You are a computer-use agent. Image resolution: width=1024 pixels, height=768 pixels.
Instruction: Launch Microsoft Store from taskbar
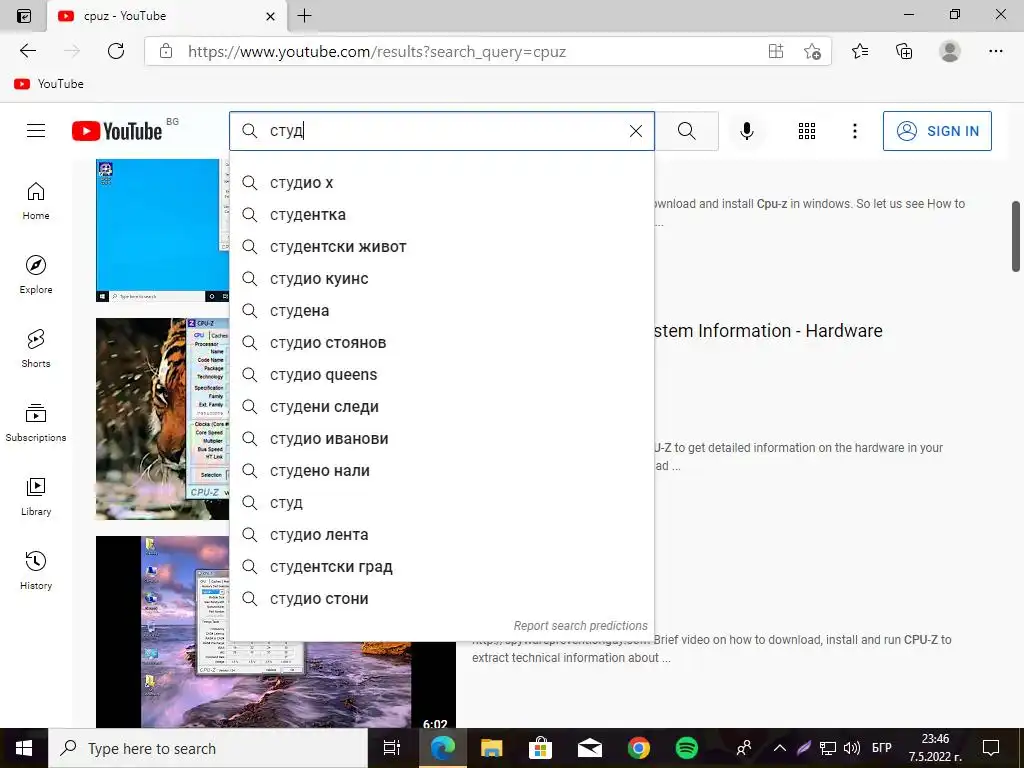click(540, 748)
